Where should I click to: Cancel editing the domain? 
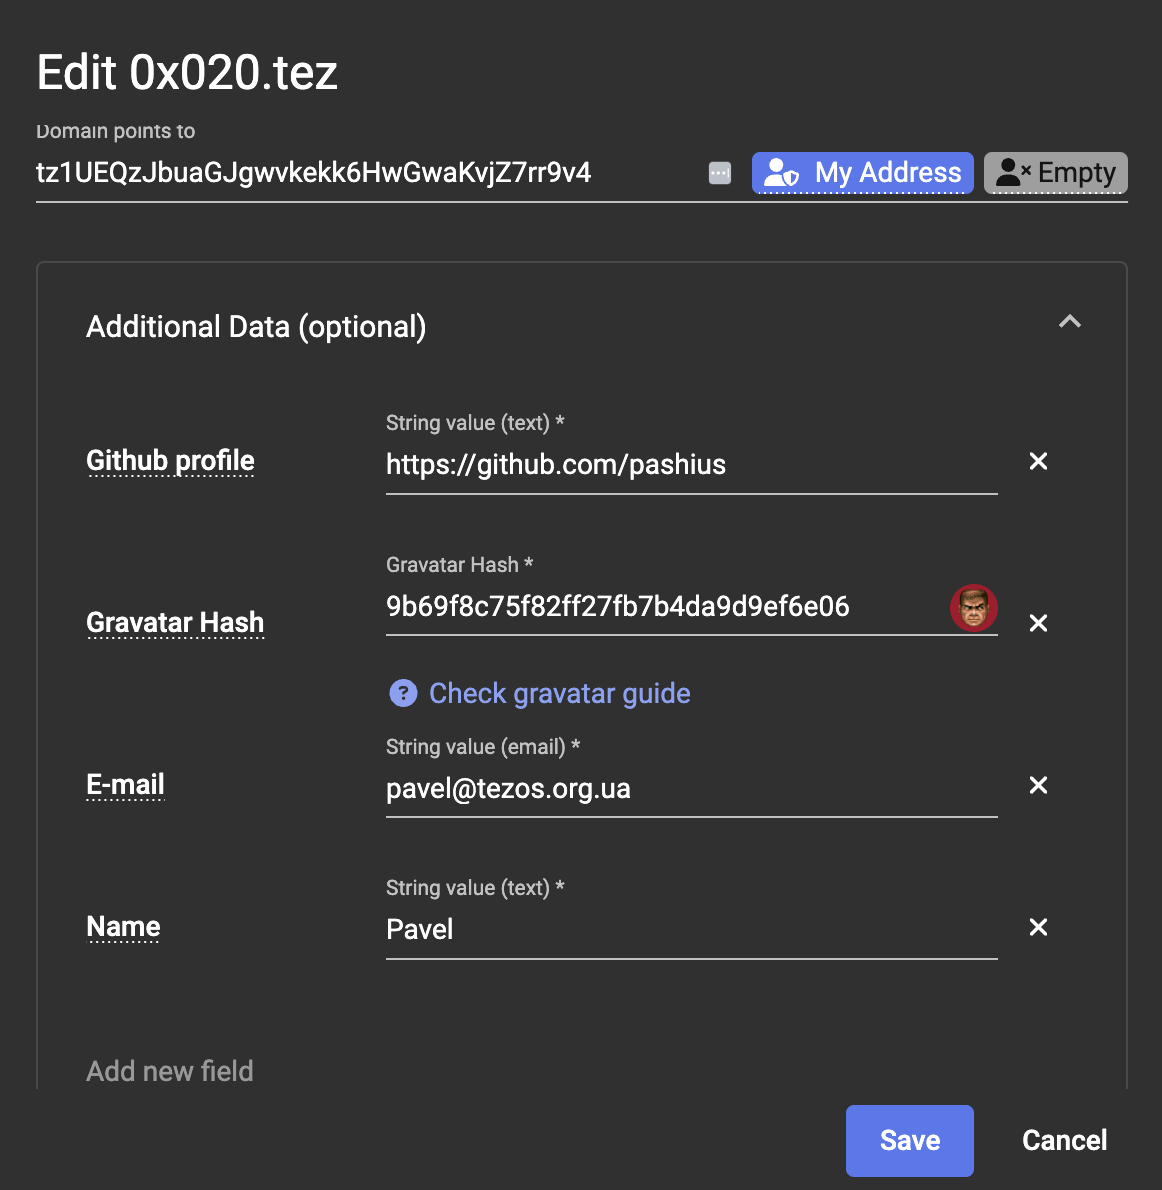coord(1064,1140)
